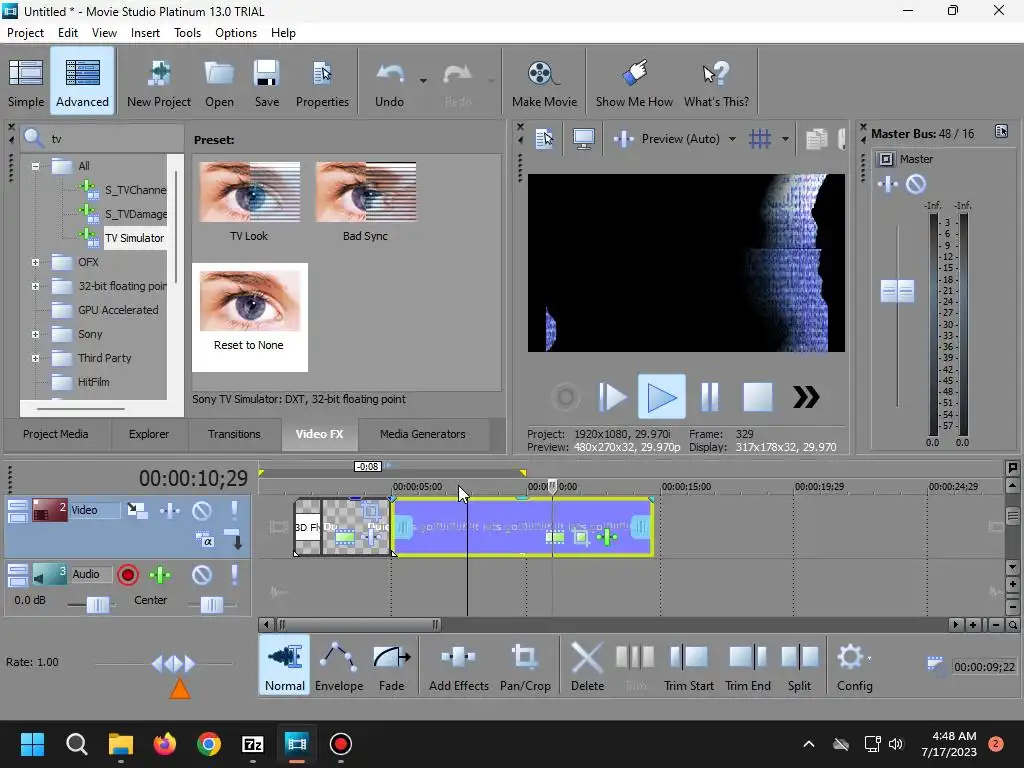Click Play From Start in preview

(x=612, y=396)
